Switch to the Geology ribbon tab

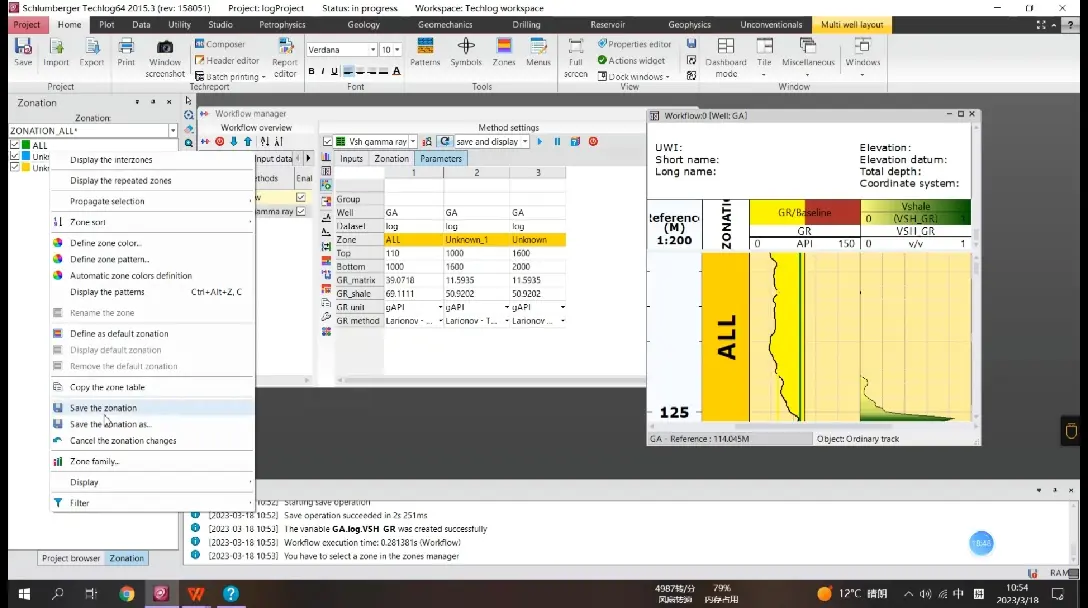364,24
